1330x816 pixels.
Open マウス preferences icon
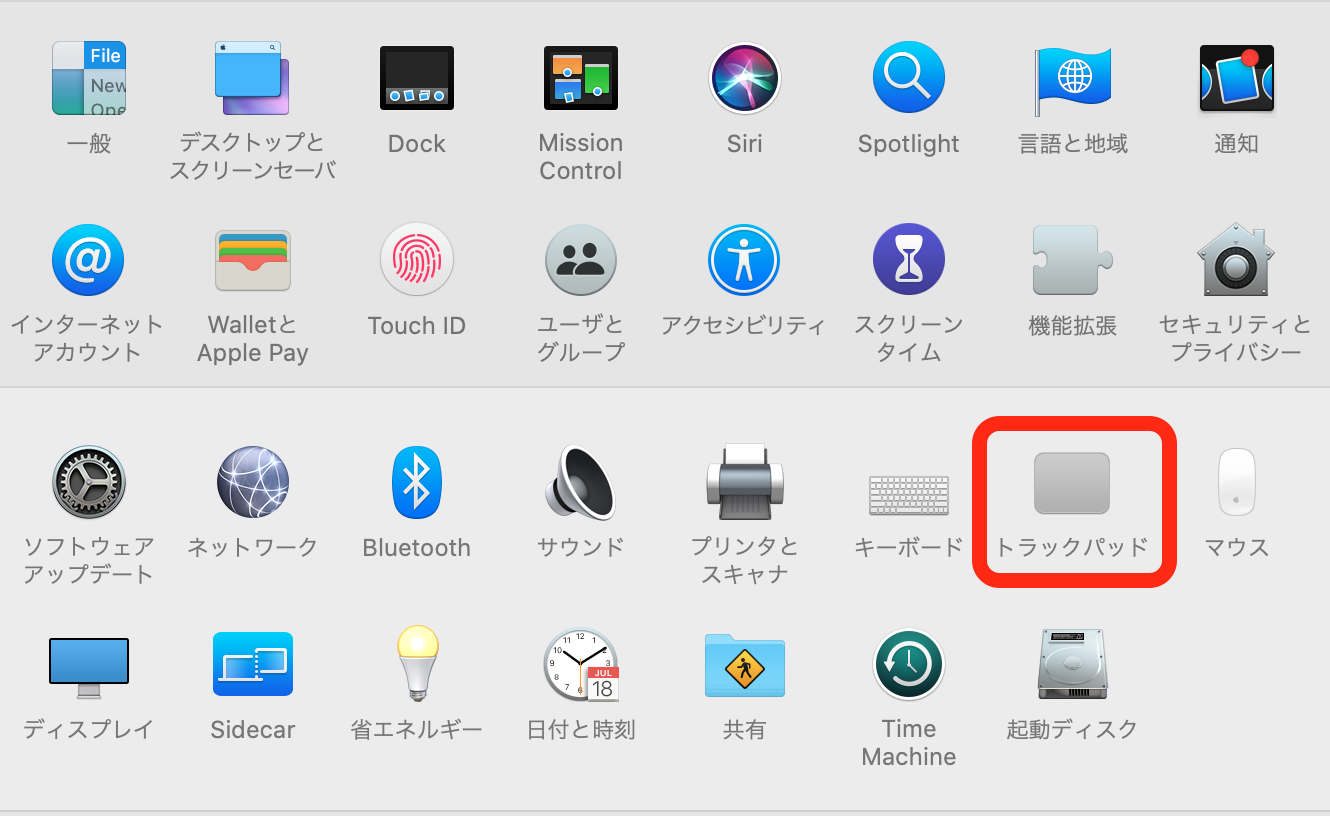1237,482
